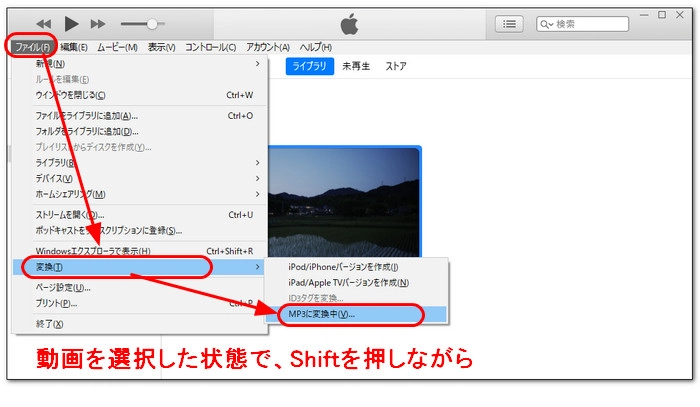Choose プリント(P)... menu item
700x407 pixels.
pyautogui.click(x=141, y=303)
